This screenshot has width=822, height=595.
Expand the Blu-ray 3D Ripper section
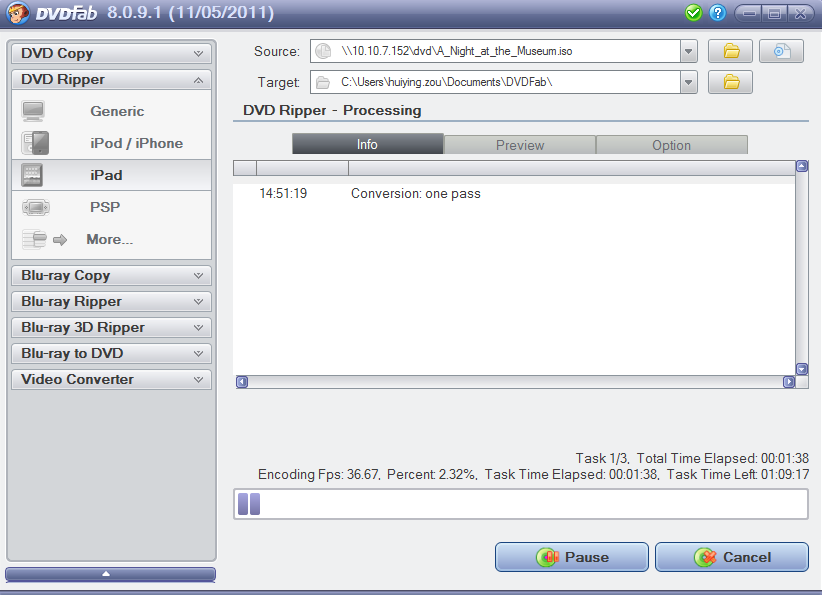coord(111,328)
